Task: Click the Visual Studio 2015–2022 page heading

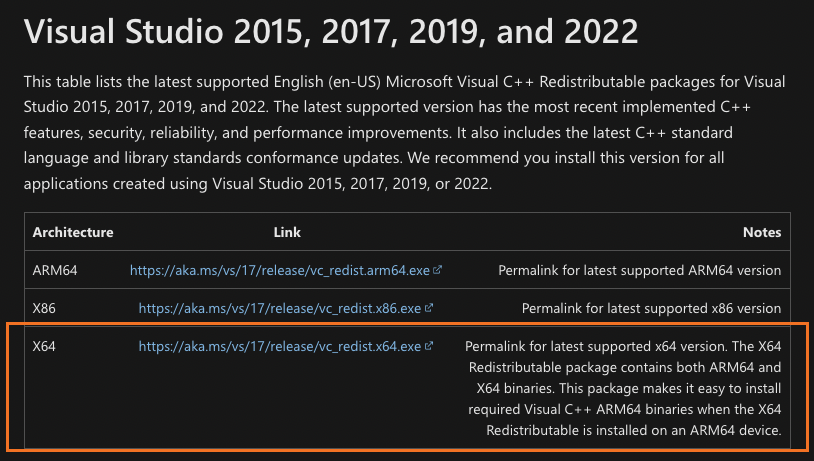Action: point(330,34)
